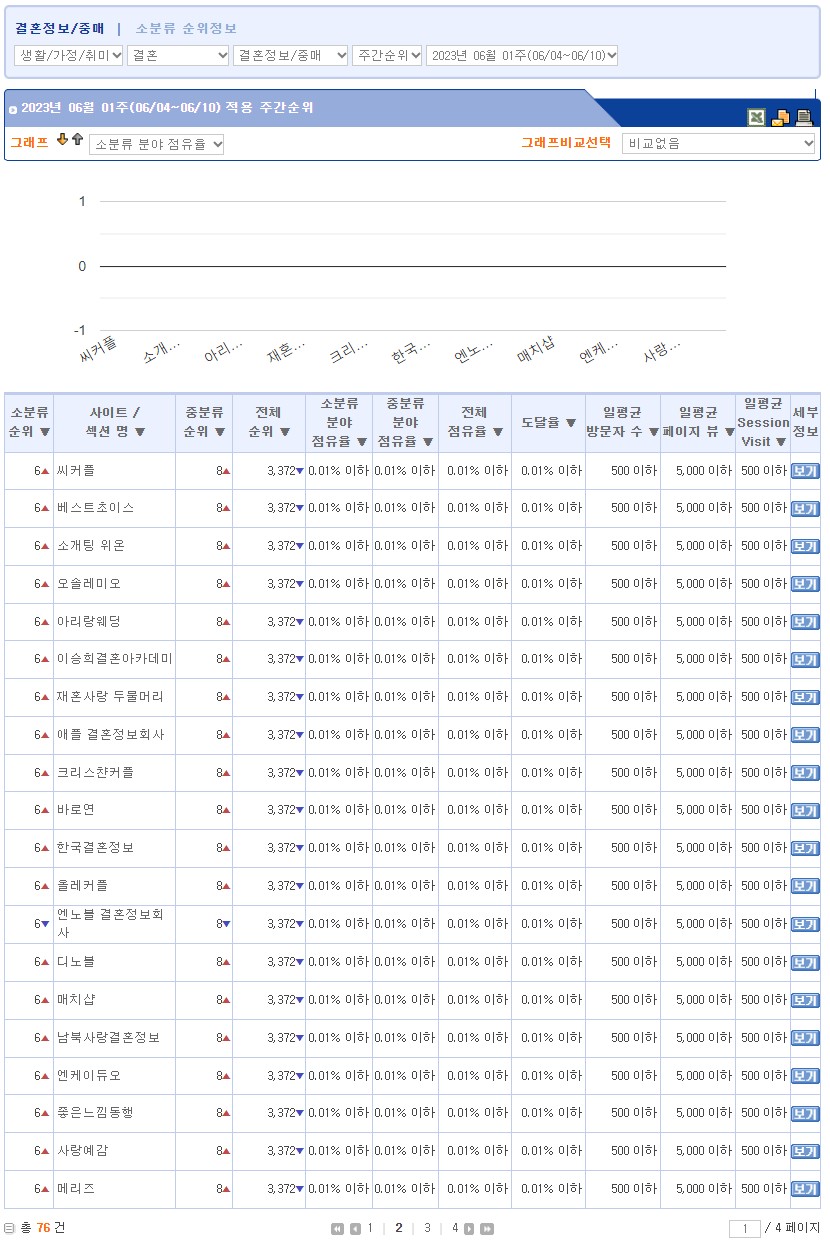
Task: Open the week date range dropdown
Action: click(522, 55)
